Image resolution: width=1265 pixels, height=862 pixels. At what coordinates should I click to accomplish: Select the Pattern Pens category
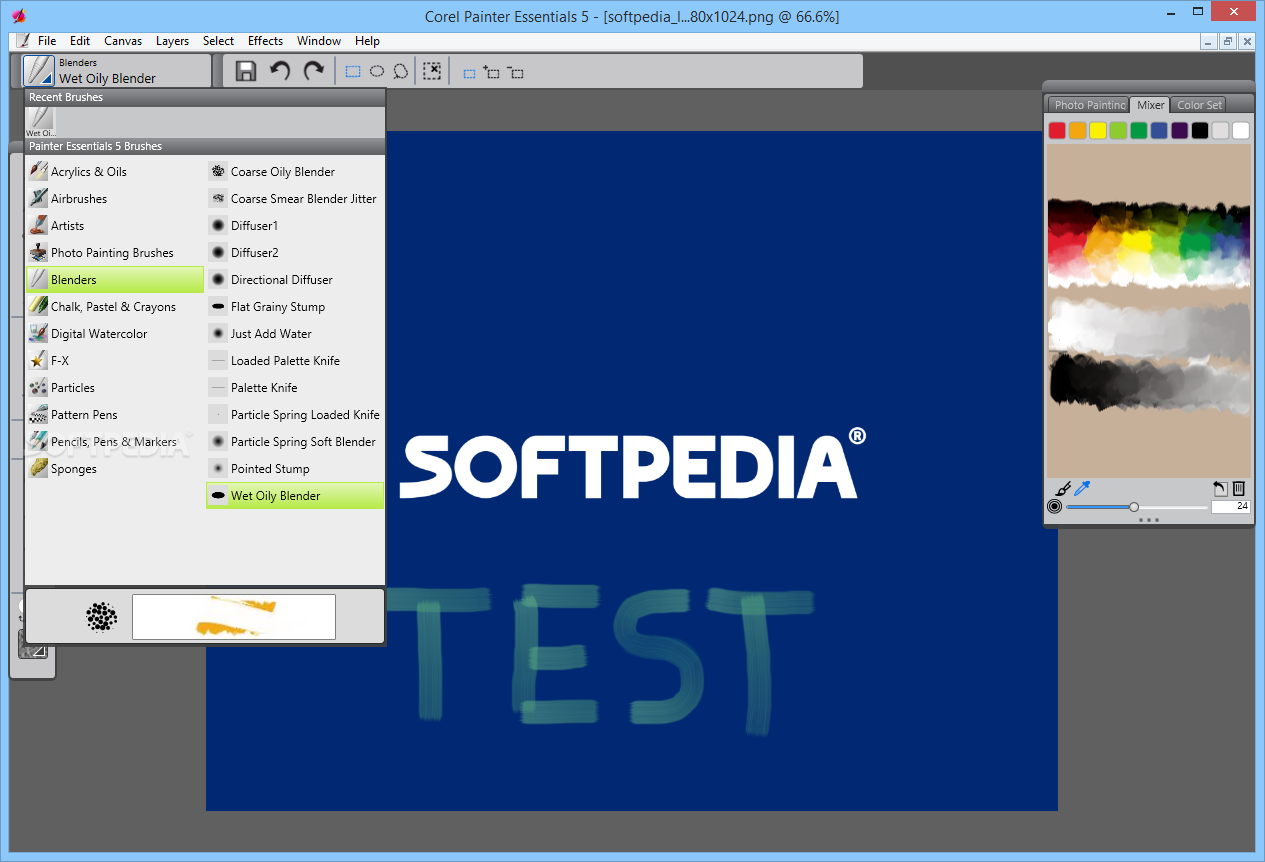coord(114,415)
